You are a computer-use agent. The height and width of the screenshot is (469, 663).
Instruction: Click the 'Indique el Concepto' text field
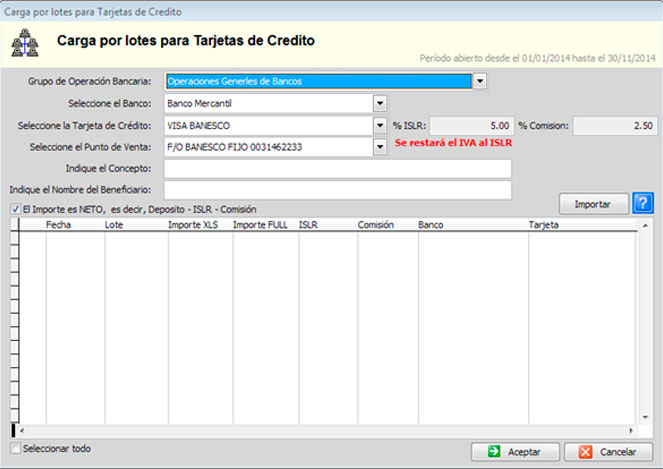pos(337,168)
